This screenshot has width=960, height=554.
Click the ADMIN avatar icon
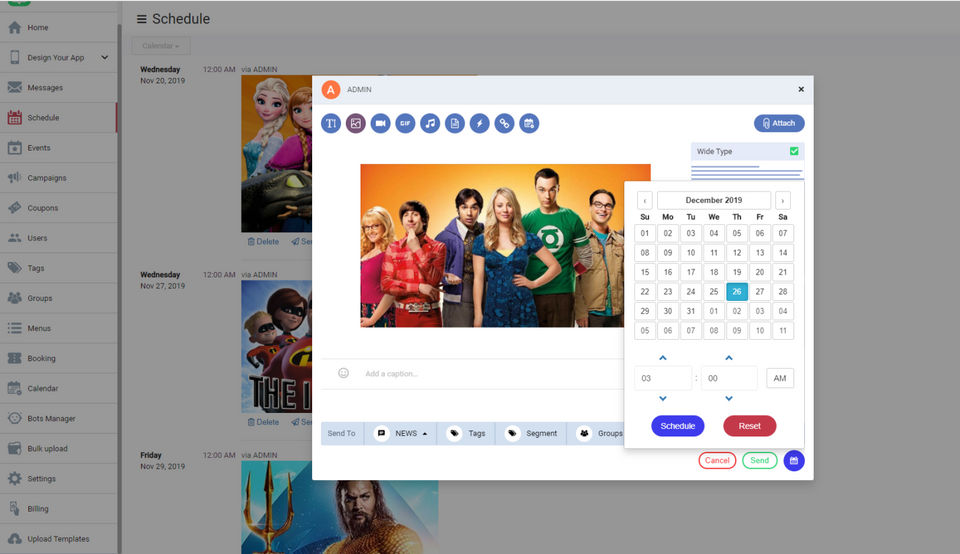[331, 89]
